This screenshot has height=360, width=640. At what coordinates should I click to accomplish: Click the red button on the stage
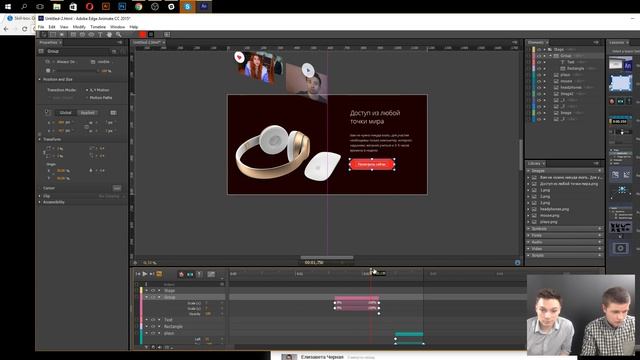(372, 164)
